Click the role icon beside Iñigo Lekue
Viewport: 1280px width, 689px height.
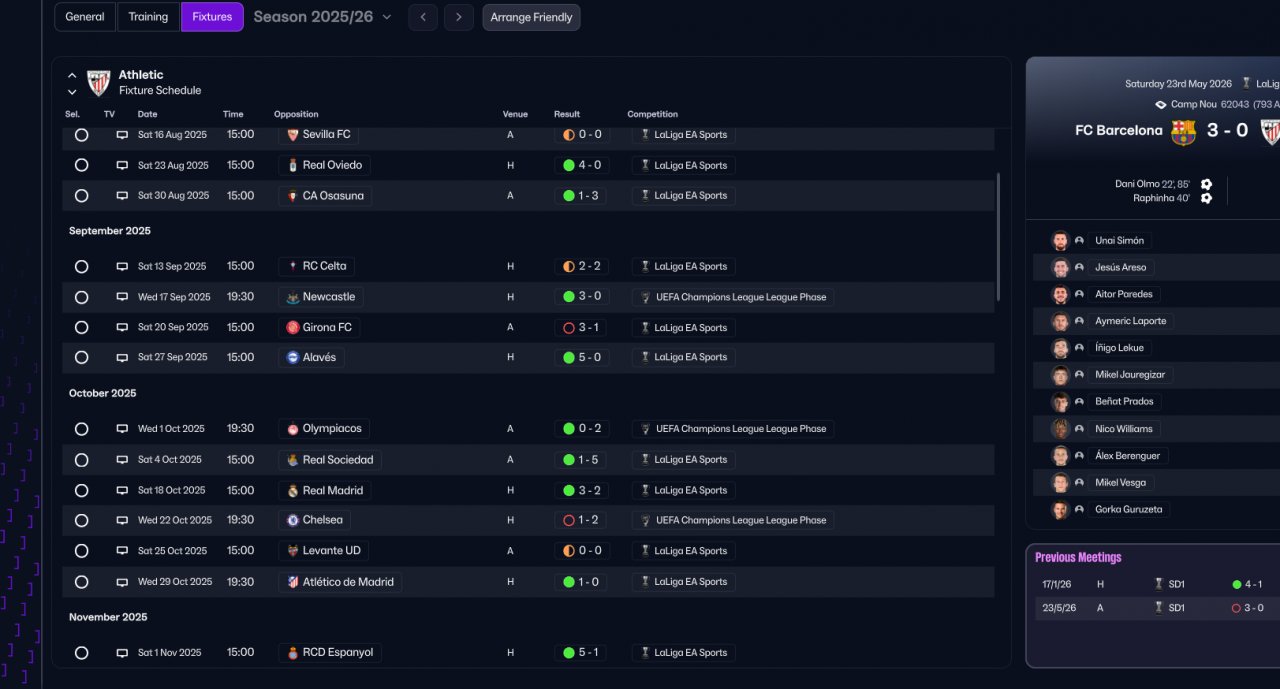point(1079,348)
